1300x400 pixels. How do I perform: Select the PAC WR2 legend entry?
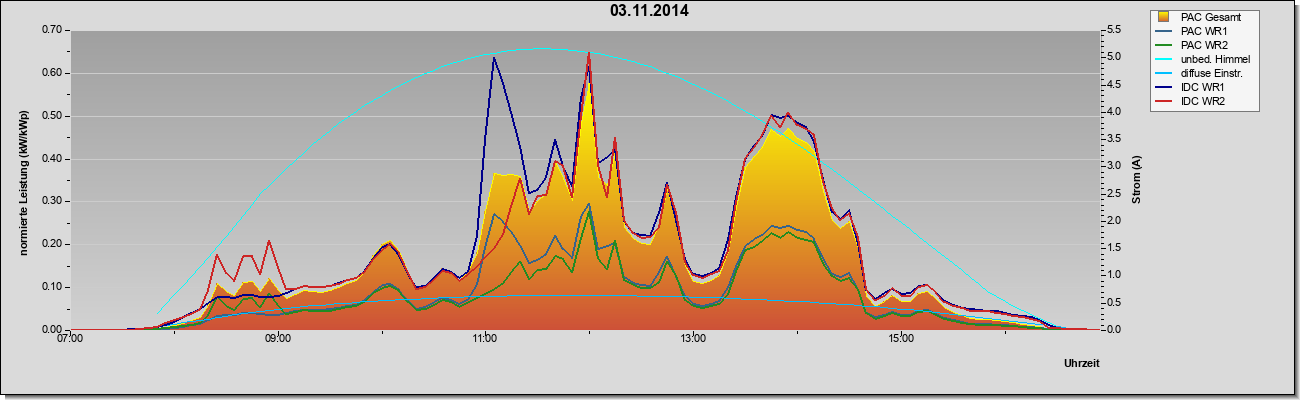1202,45
